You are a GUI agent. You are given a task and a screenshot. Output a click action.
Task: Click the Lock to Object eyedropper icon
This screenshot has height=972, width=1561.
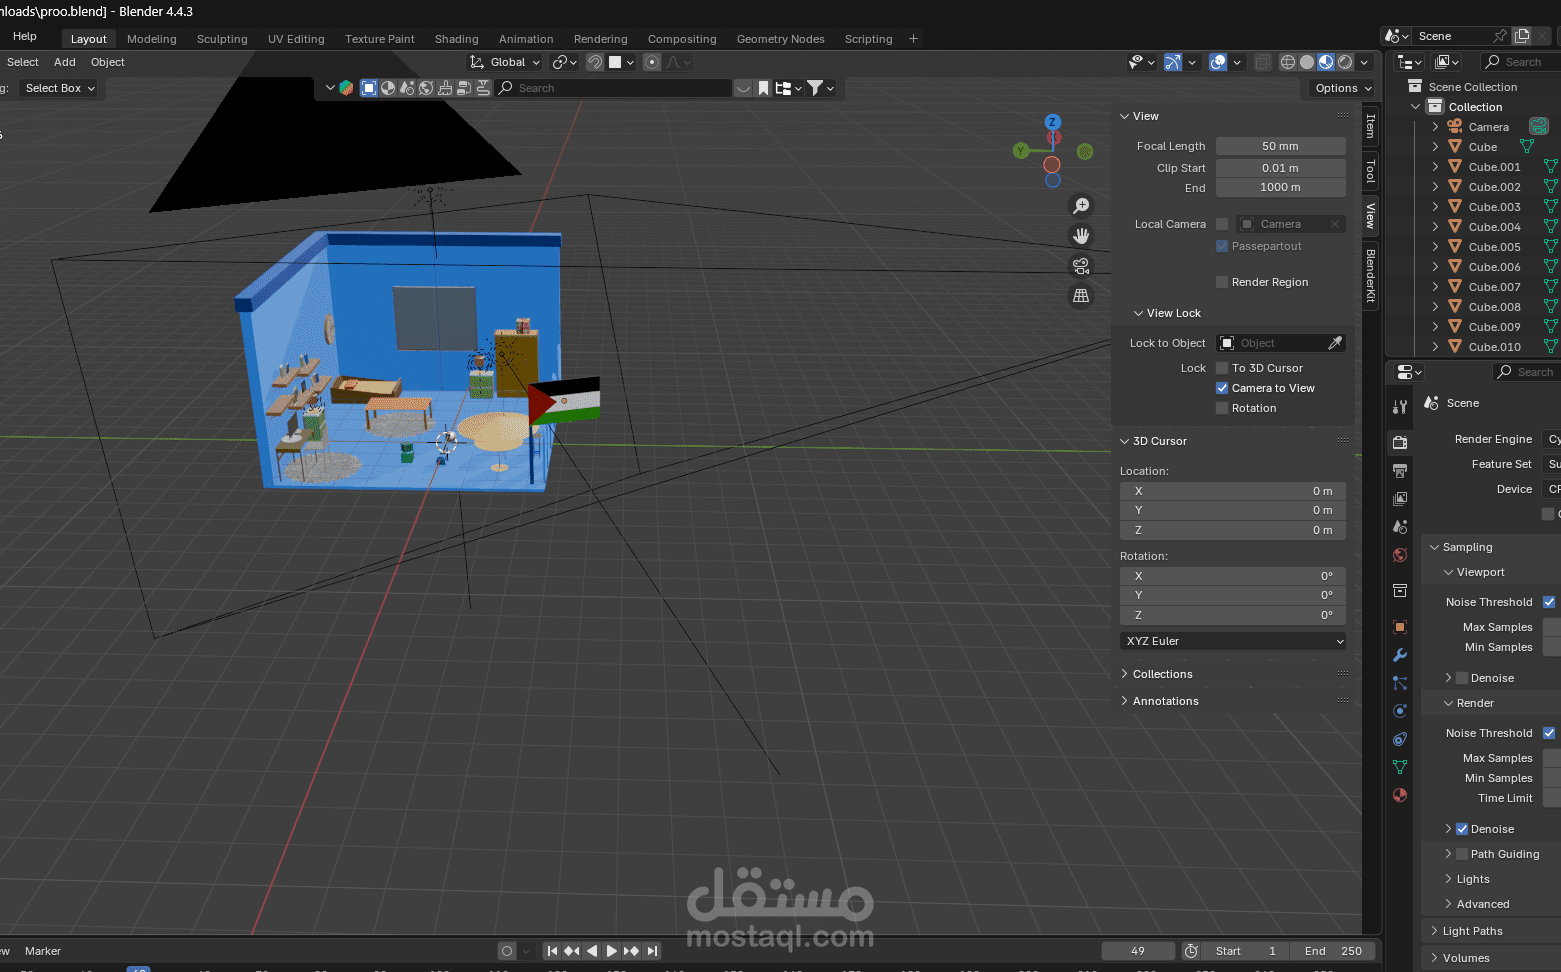pos(1334,343)
